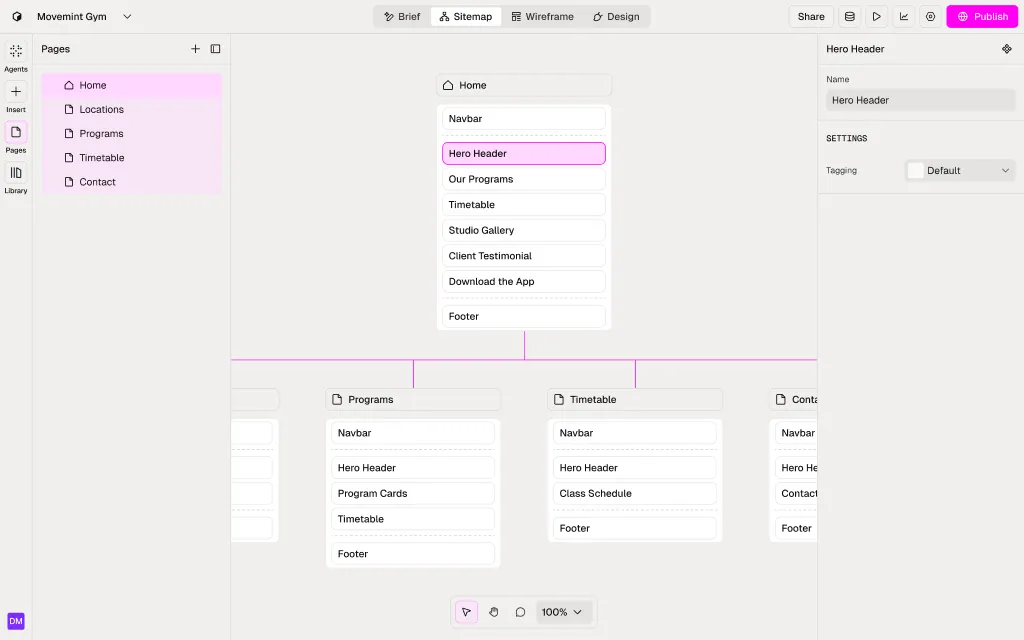Screen dimensions: 1024x640
Task: Select the comment tool
Action: click(x=520, y=612)
